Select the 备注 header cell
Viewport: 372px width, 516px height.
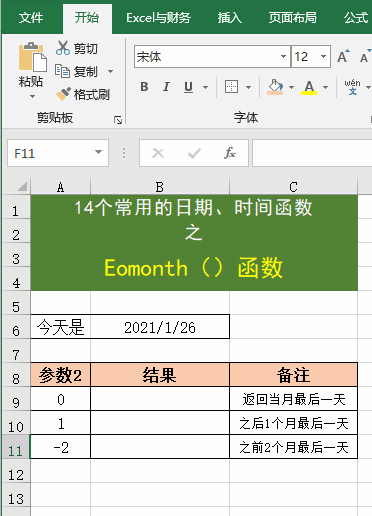point(293,375)
